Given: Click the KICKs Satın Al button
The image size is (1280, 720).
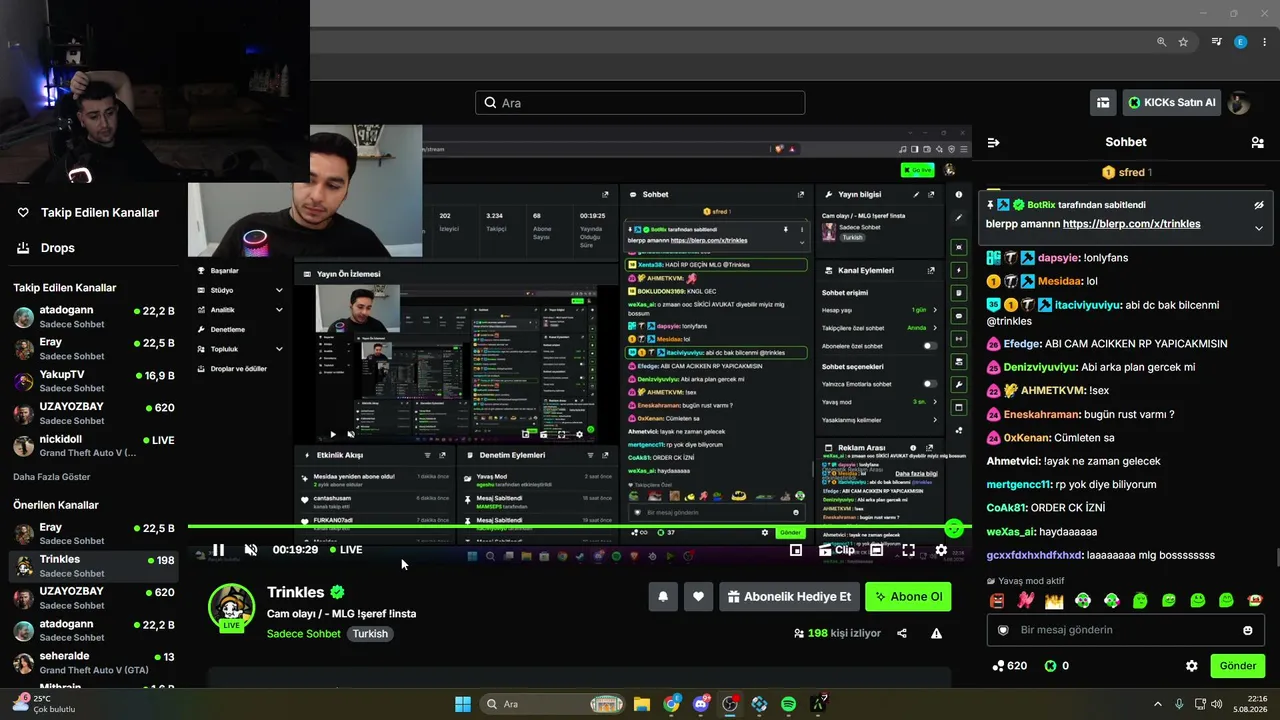Looking at the screenshot, I should coord(1172,102).
